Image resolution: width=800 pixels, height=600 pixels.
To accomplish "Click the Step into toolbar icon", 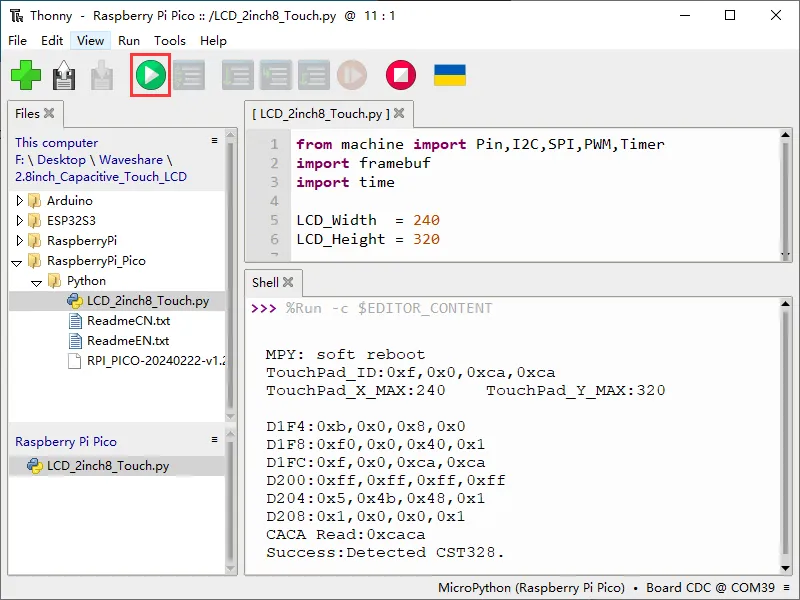I will point(276,75).
